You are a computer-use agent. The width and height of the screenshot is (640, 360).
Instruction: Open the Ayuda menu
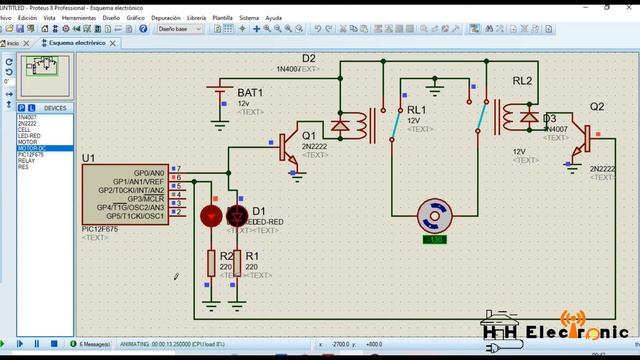tap(273, 18)
